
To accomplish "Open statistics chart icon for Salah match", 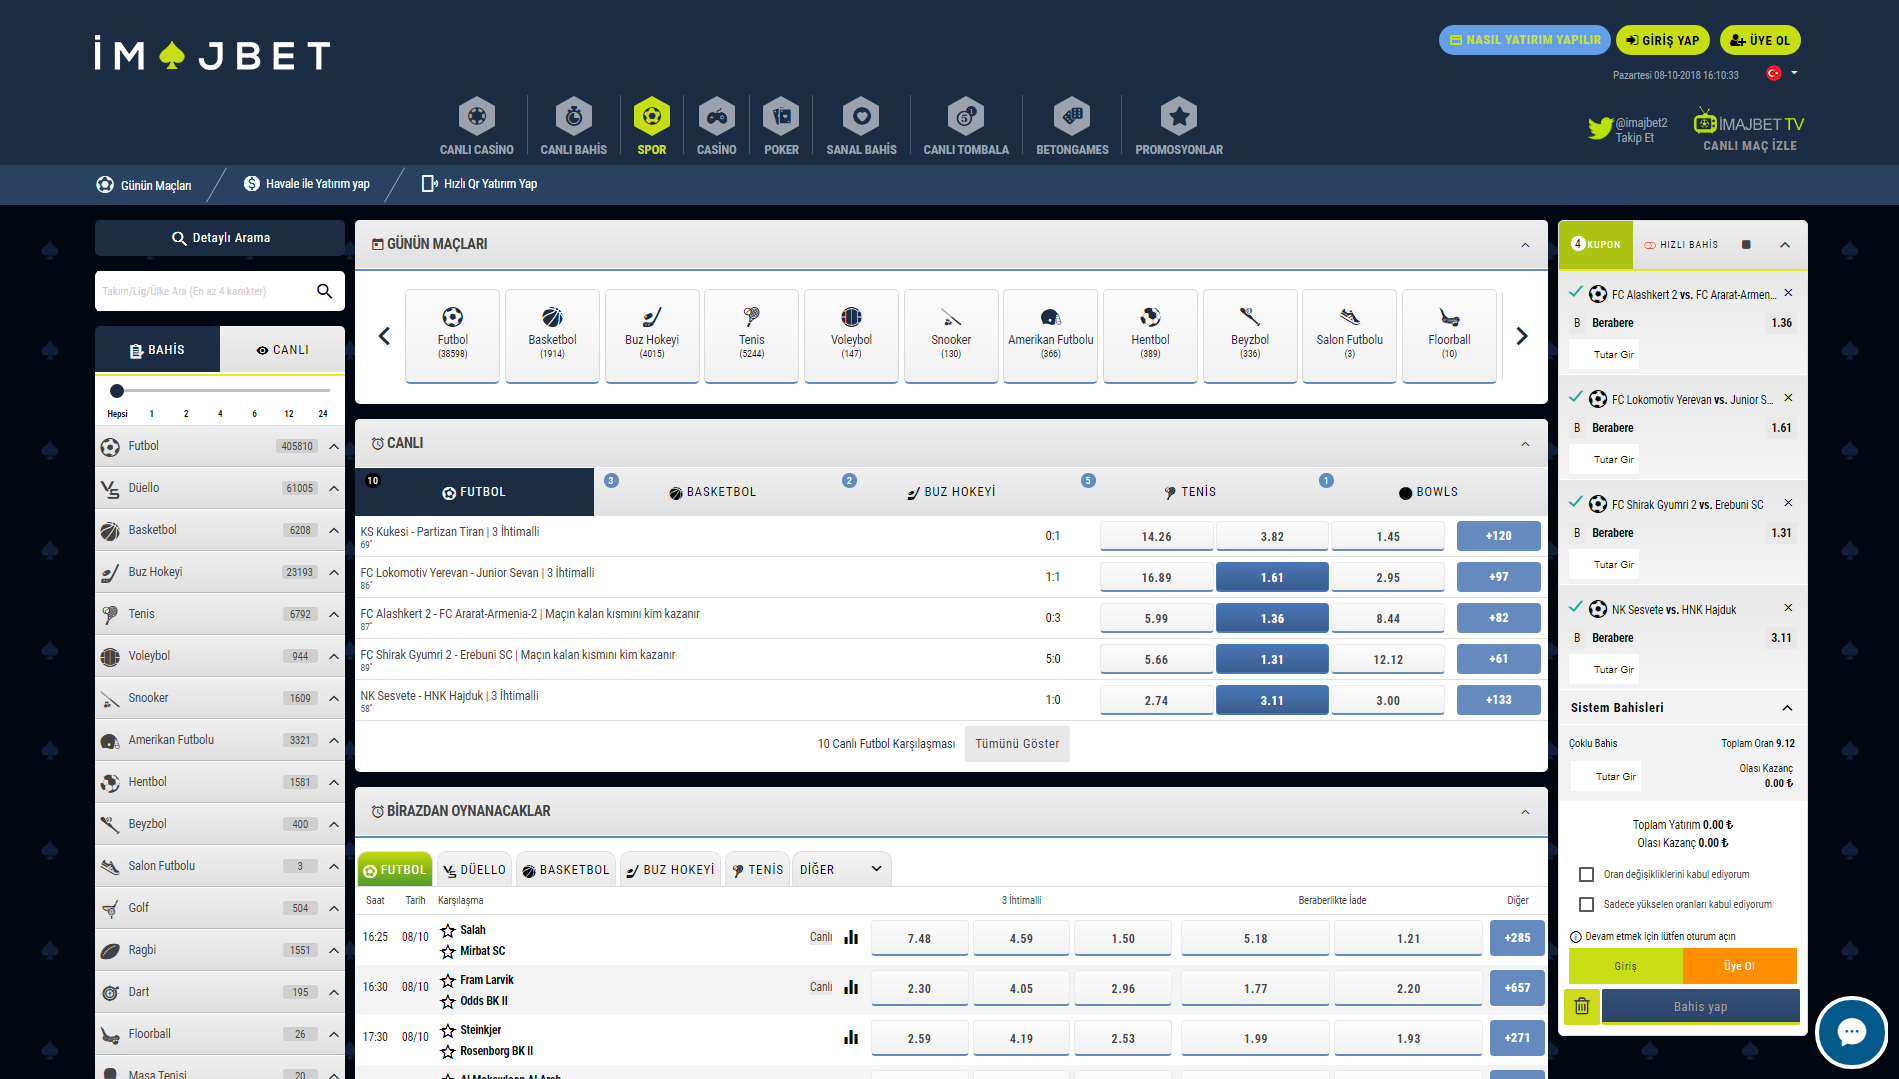I will click(851, 938).
